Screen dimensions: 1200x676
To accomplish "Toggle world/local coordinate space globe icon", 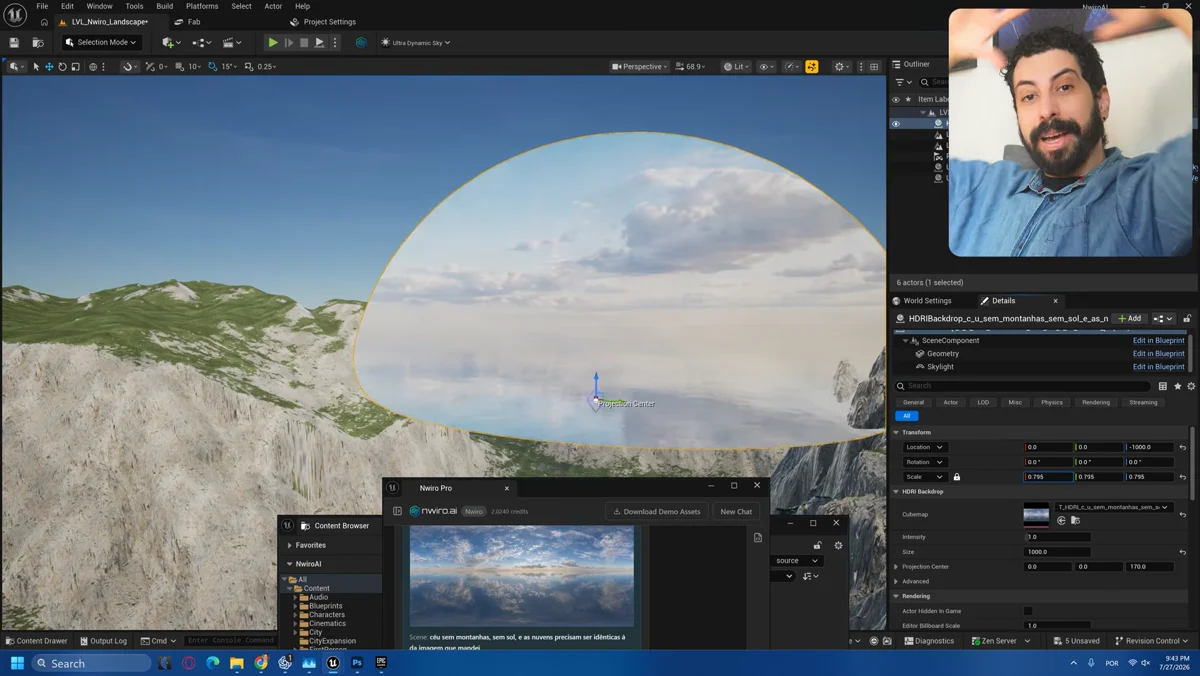I will (x=93, y=67).
